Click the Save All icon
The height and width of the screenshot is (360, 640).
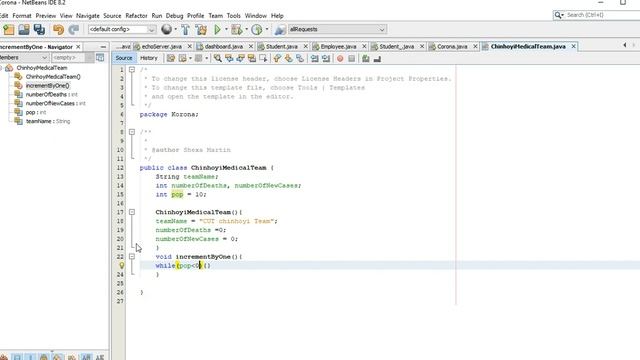tap(39, 29)
